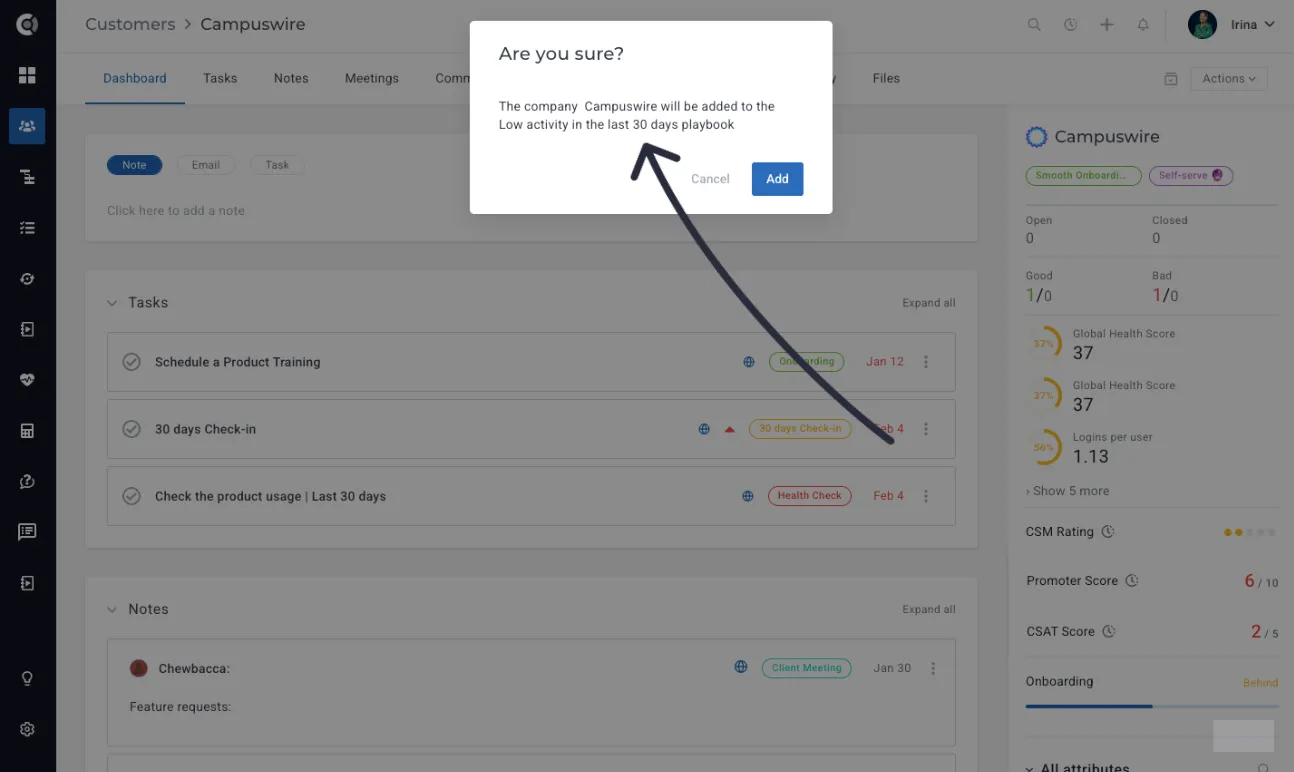
Task: Collapse the Tasks section
Action: [x=112, y=302]
